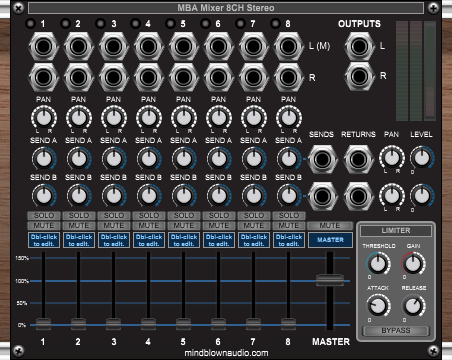The width and height of the screenshot is (452, 360).
Task: Click channel 1 right input jack
Action: click(44, 77)
